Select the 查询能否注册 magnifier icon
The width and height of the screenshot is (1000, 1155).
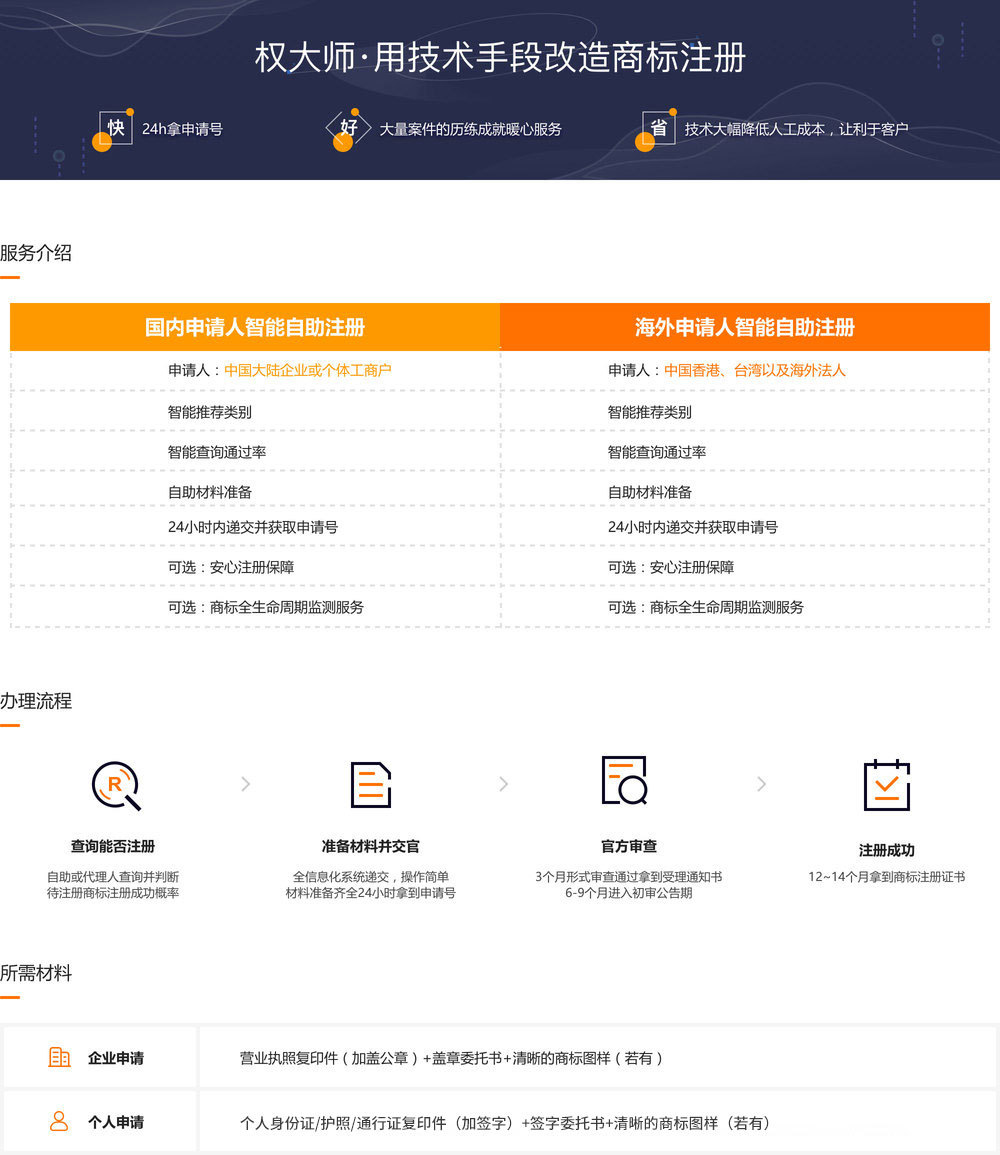pyautogui.click(x=116, y=786)
